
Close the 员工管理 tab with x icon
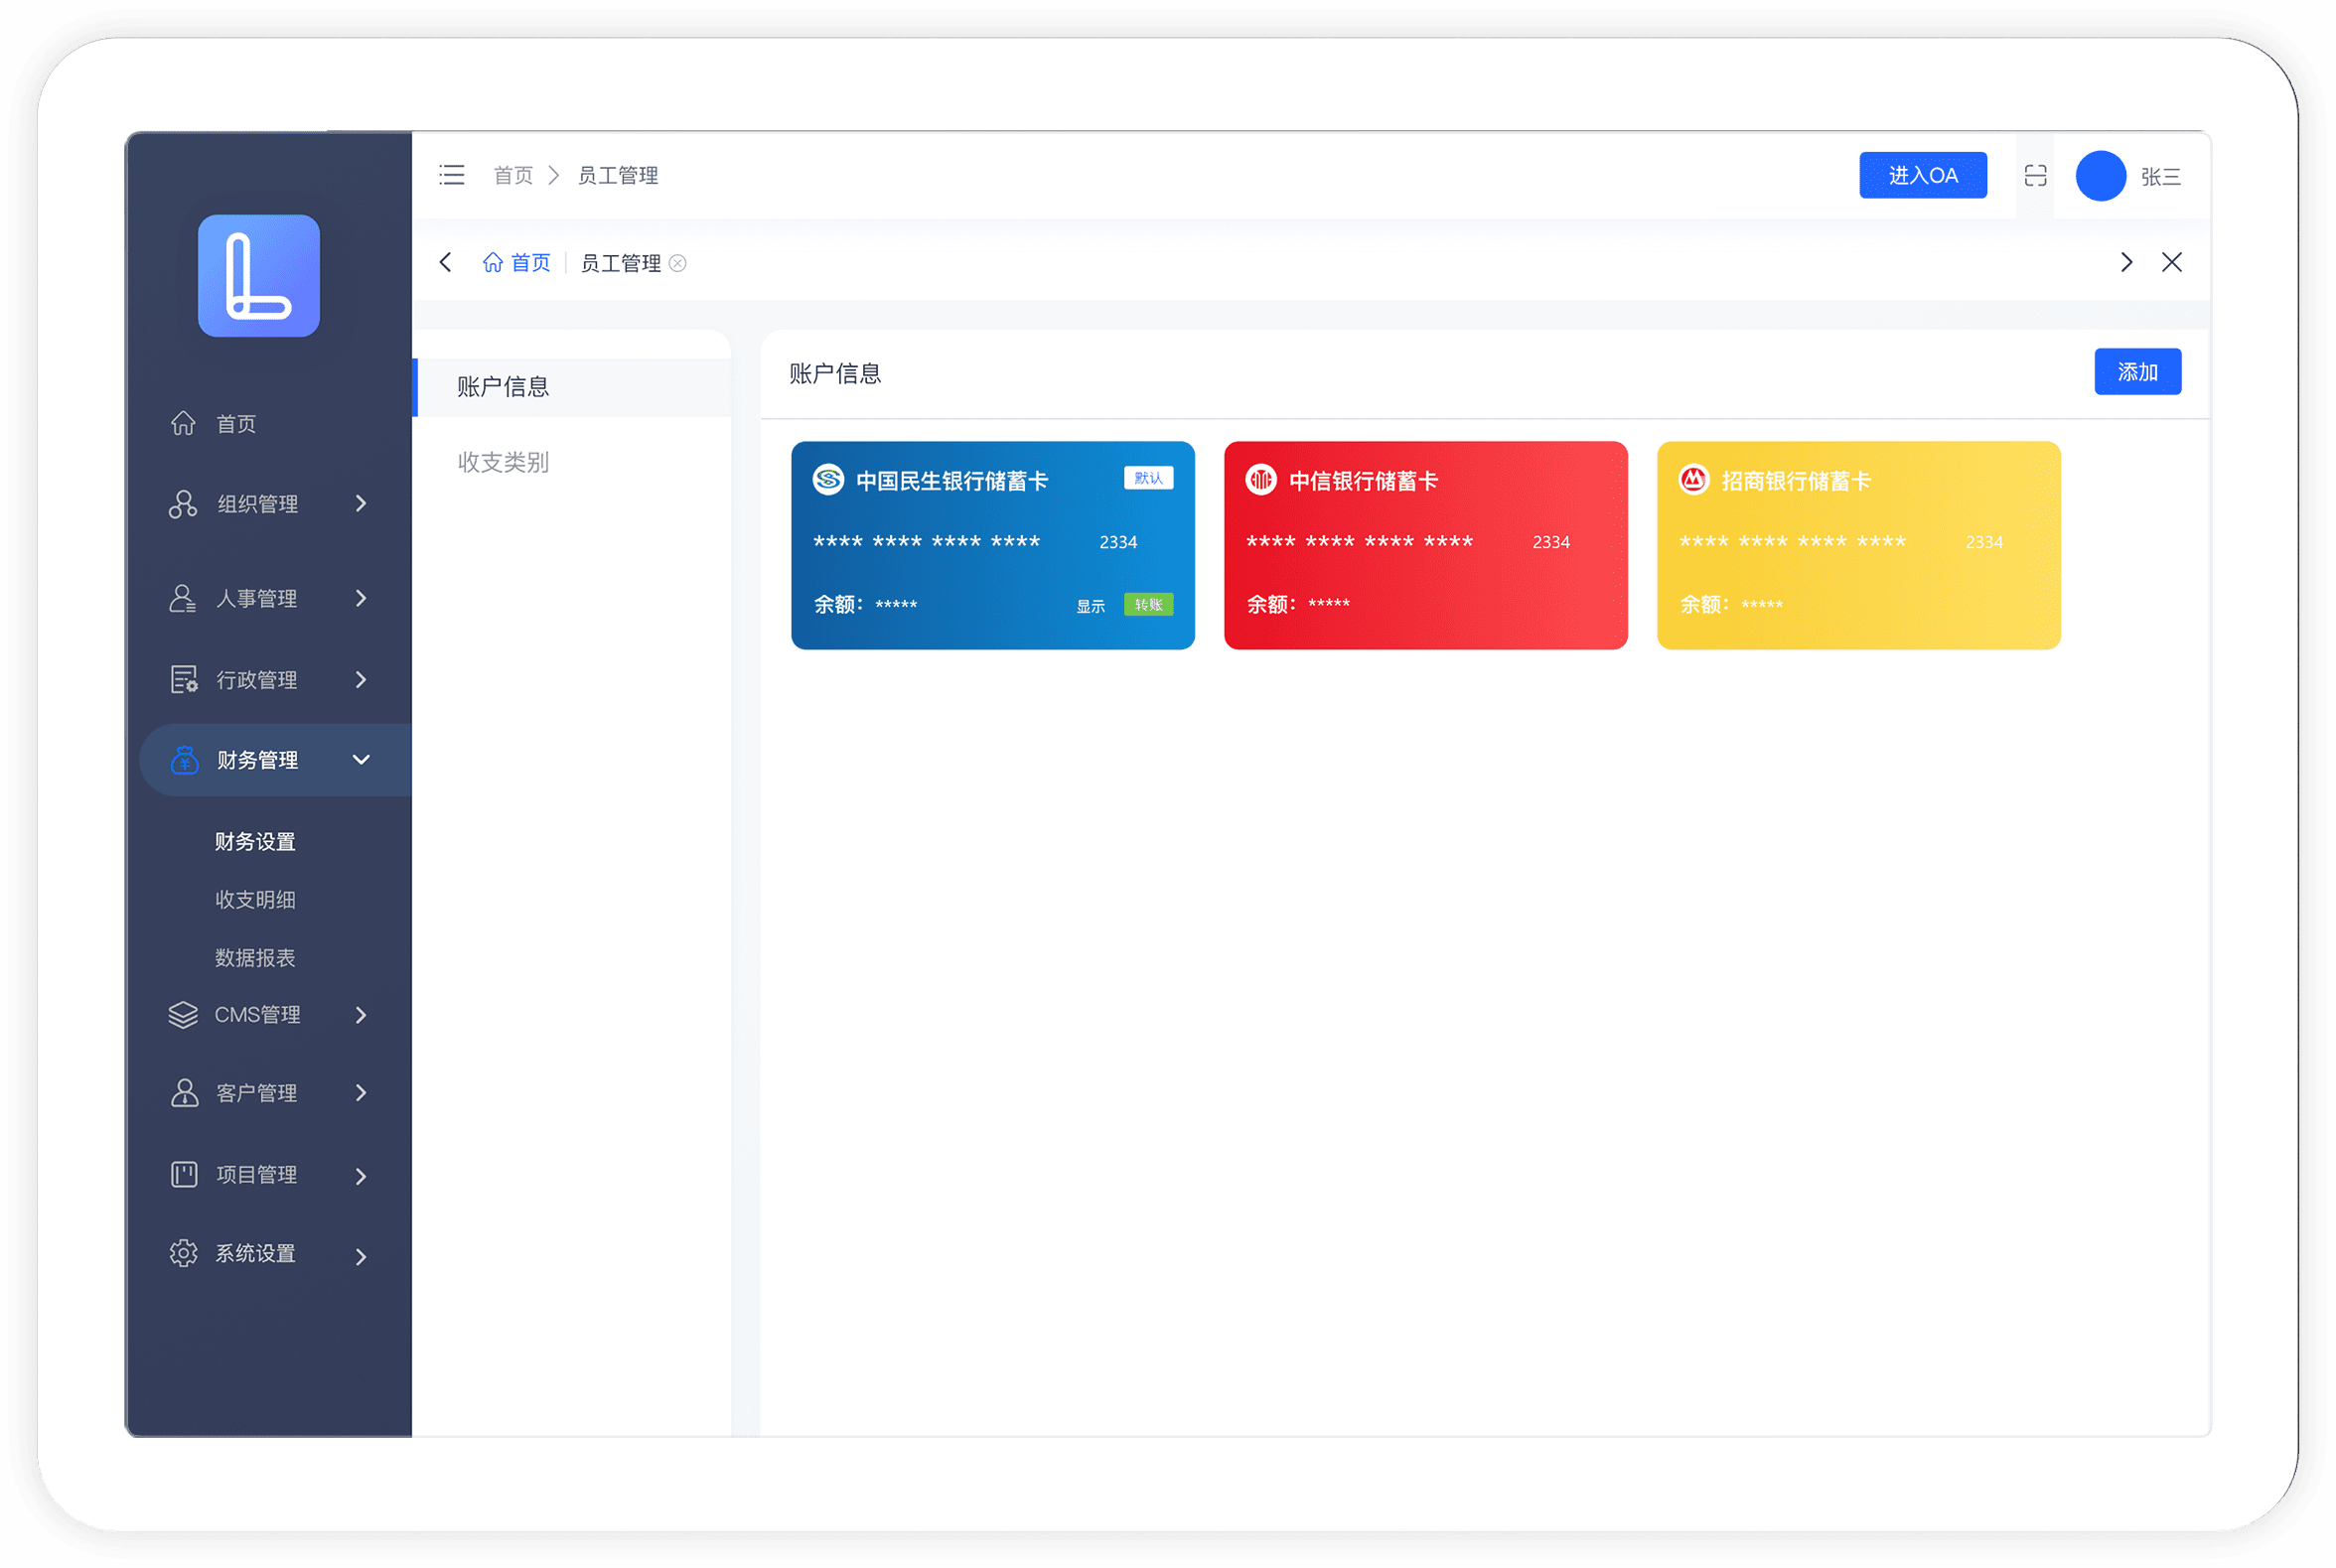pyautogui.click(x=678, y=263)
